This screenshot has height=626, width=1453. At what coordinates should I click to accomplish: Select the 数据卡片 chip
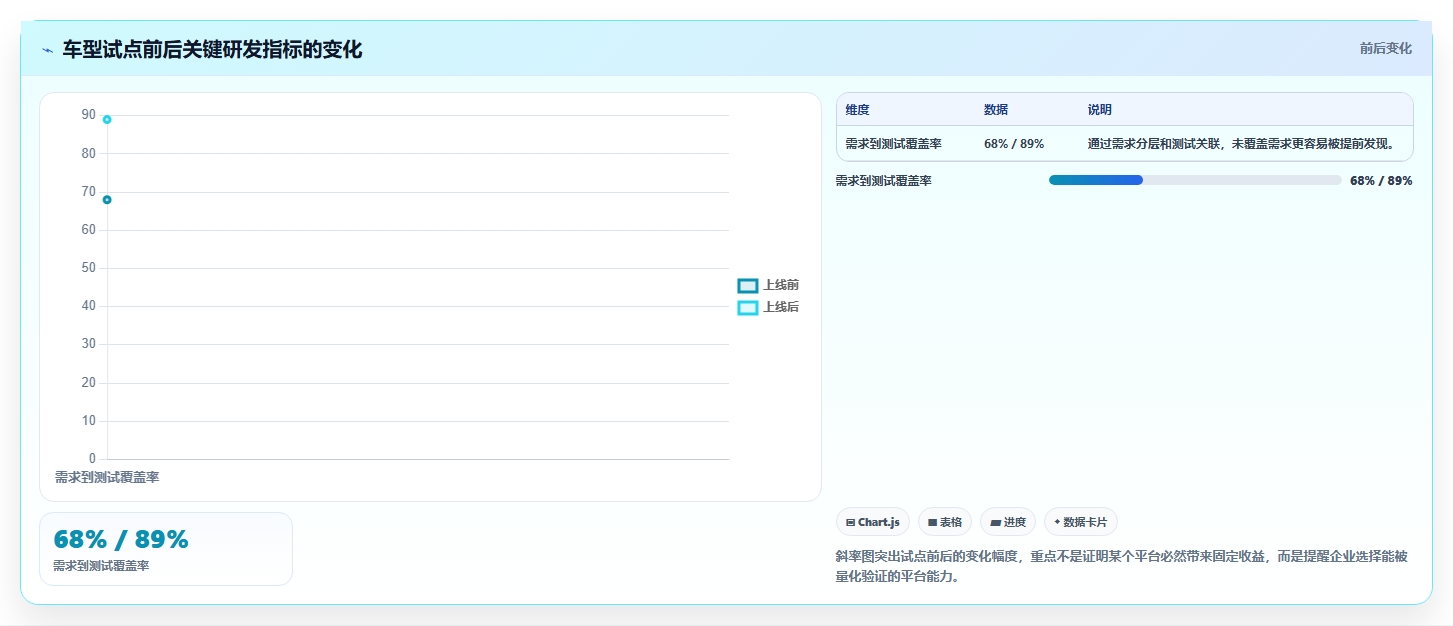click(x=1081, y=522)
